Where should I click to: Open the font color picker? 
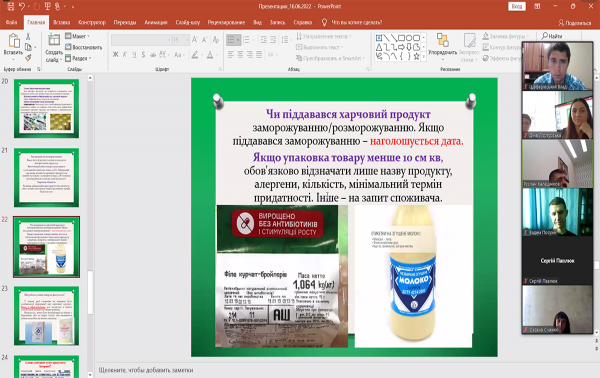click(x=210, y=55)
